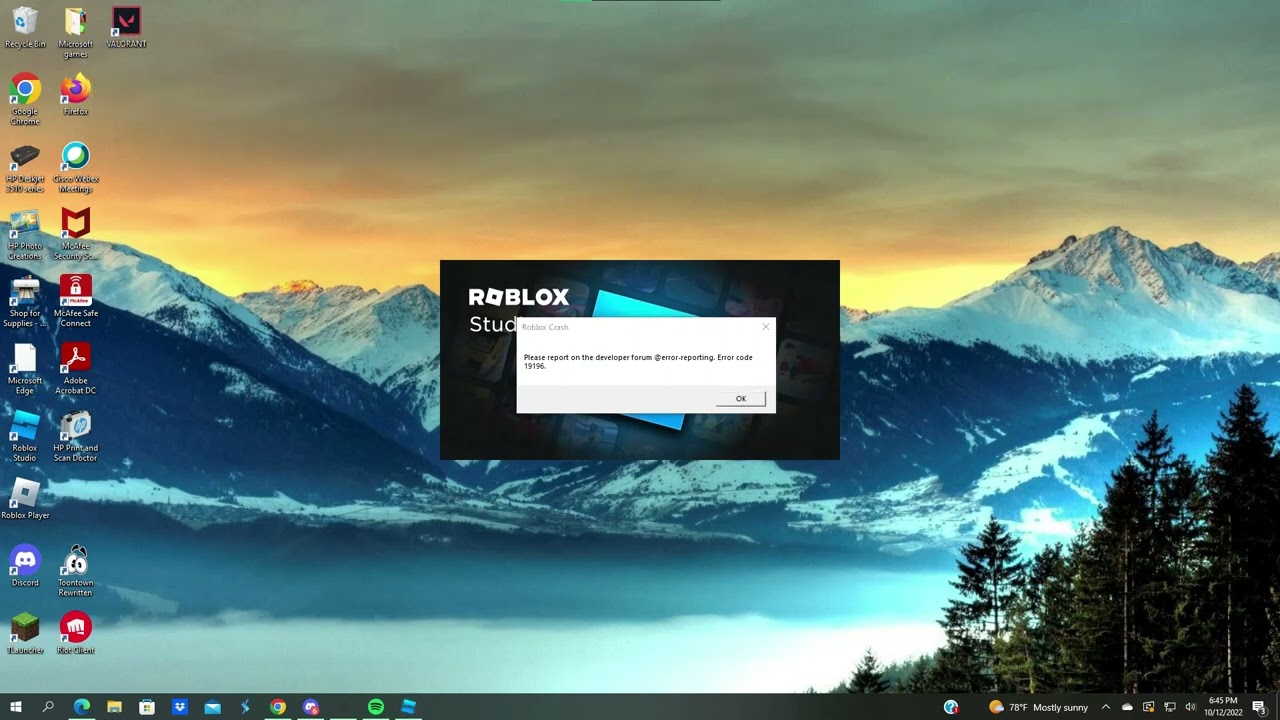Select the Cisco Webex Meetings shortcut
Viewport: 1280px width, 720px height.
pos(76,167)
